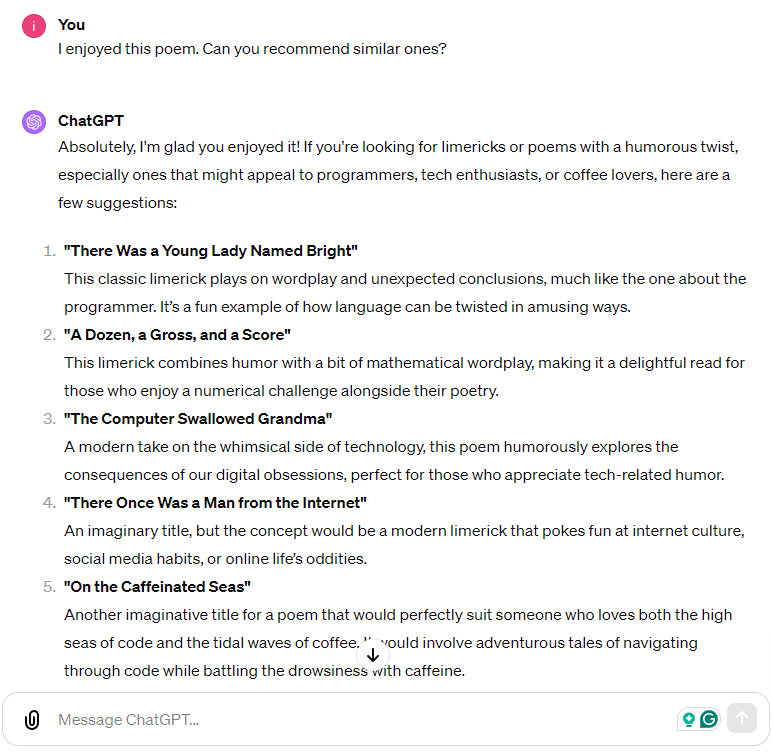Click "There Once Was a Man from the Internet" title
This screenshot has width=772, height=753.
point(215,503)
